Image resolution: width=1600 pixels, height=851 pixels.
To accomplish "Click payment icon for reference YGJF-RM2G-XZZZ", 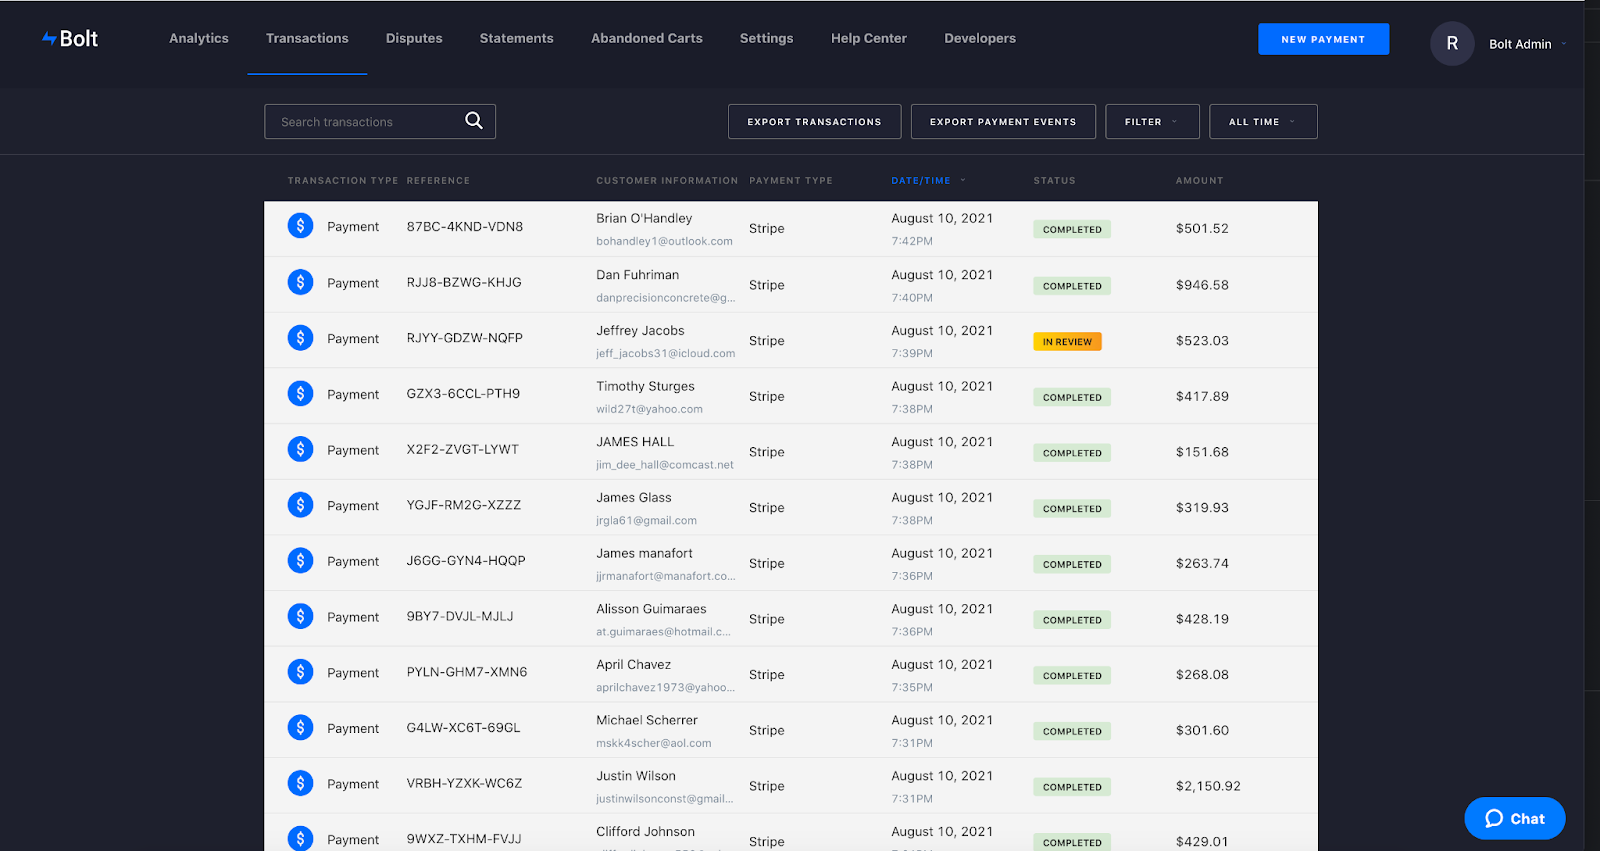I will (300, 505).
